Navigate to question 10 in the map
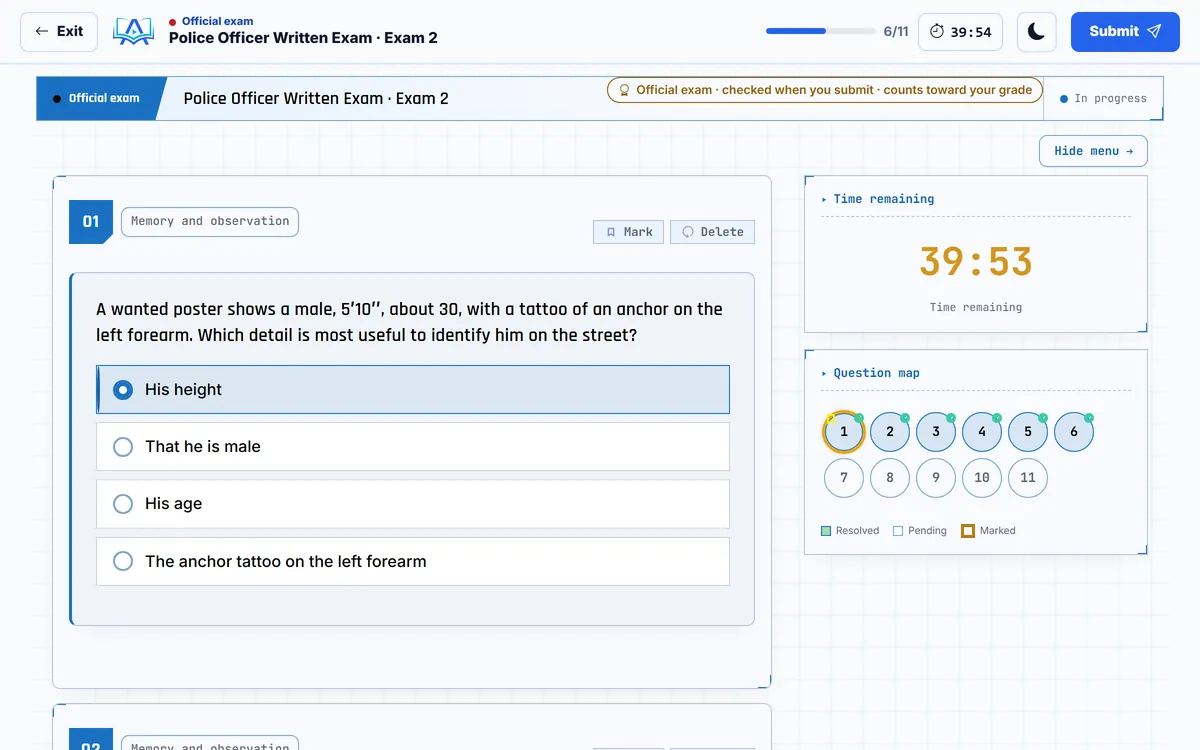The height and width of the screenshot is (750, 1200). (x=982, y=478)
